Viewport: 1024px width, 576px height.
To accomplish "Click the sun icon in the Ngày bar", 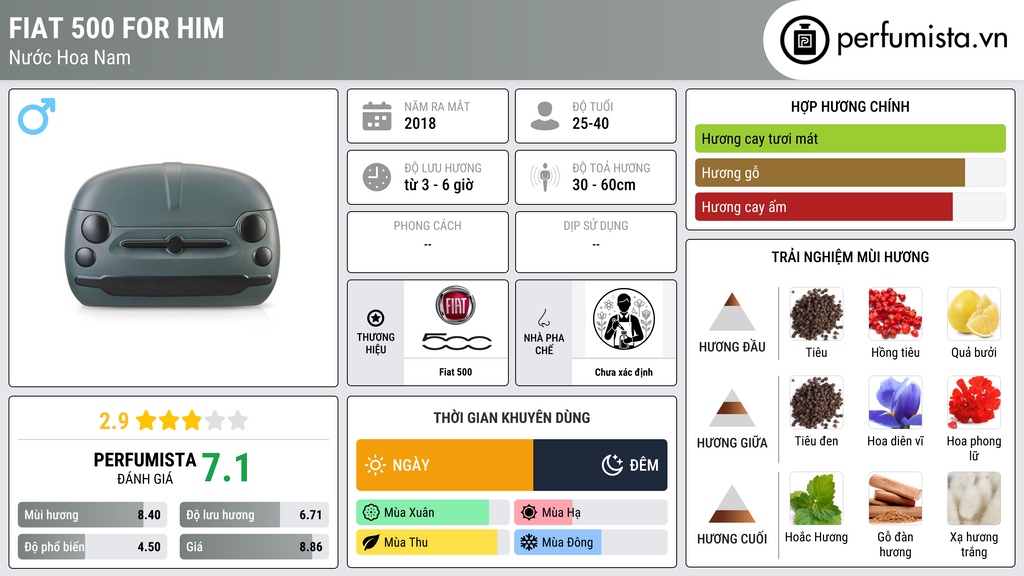I will 375,465.
